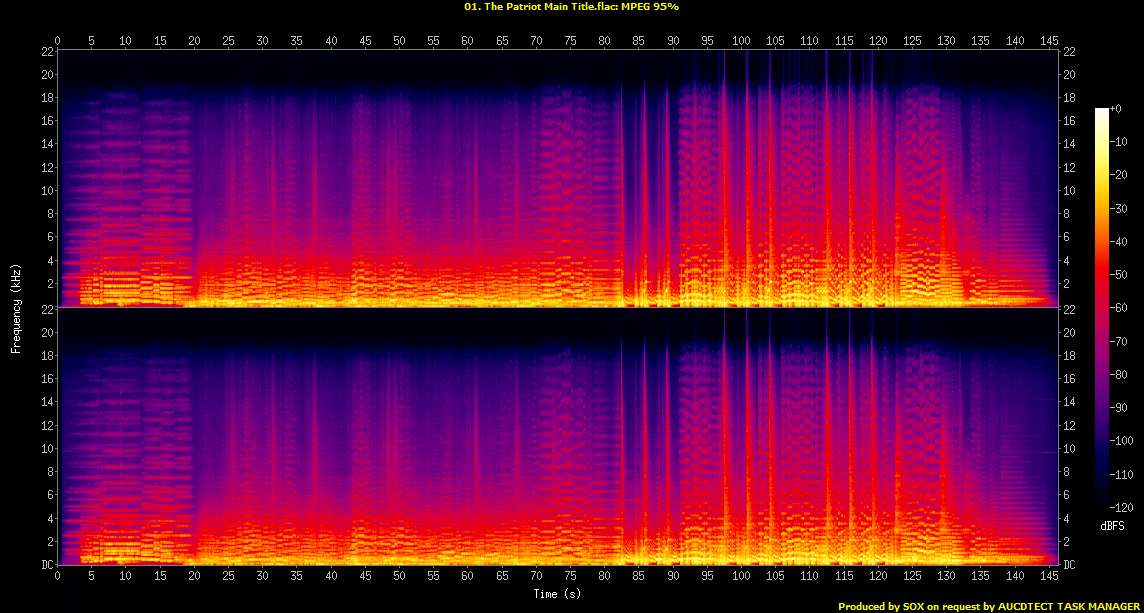Viewport: 1144px width, 613px height.
Task: Click the "MPEG 95%" detection result in the title
Action: (650, 7)
